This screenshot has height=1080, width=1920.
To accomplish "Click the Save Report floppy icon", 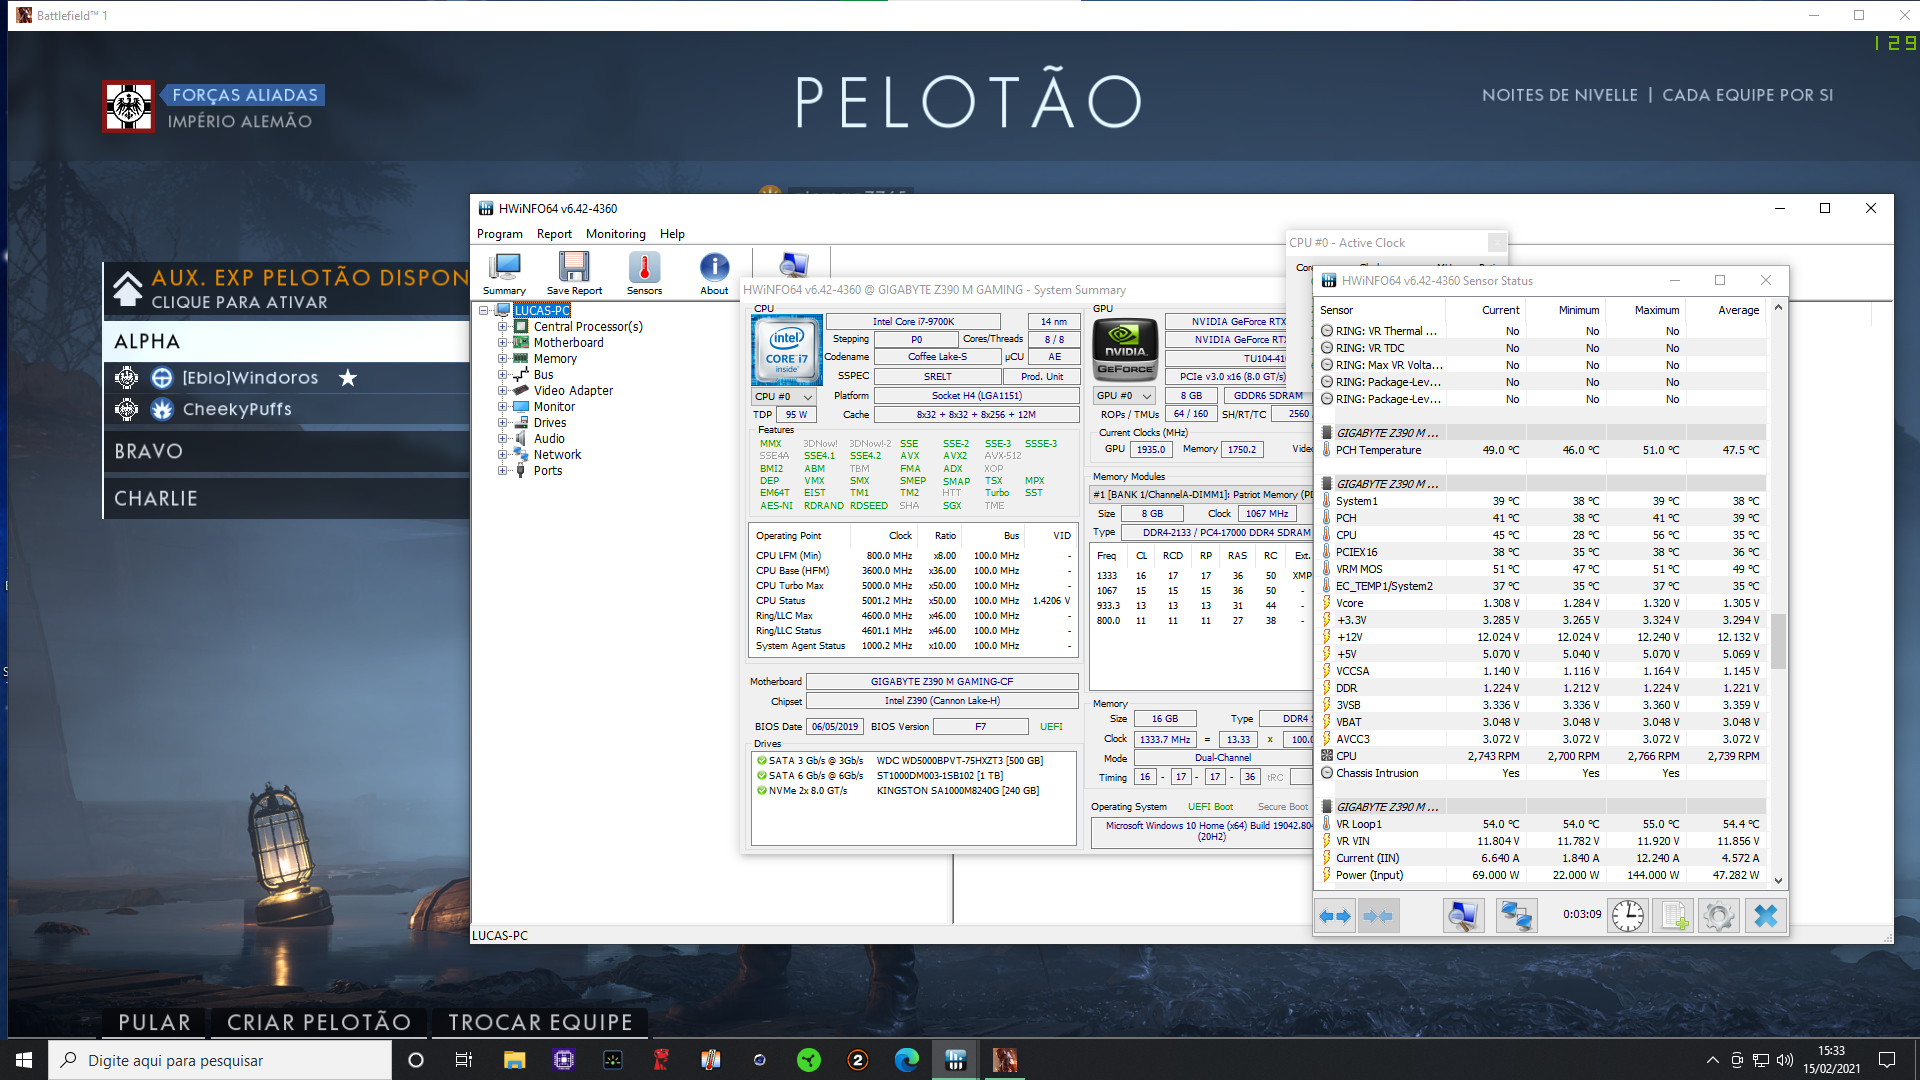I will (574, 273).
